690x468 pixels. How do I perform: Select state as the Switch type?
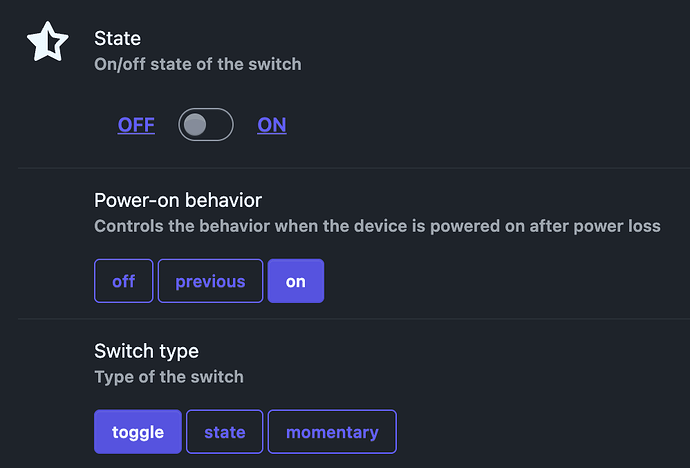coord(225,432)
